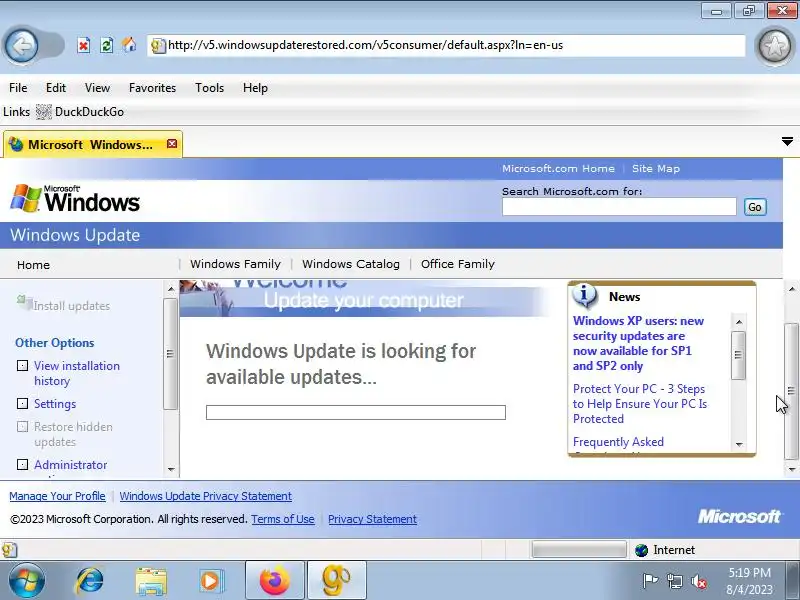Open the Site Map link
Viewport: 800px width, 600px height.
click(x=656, y=168)
